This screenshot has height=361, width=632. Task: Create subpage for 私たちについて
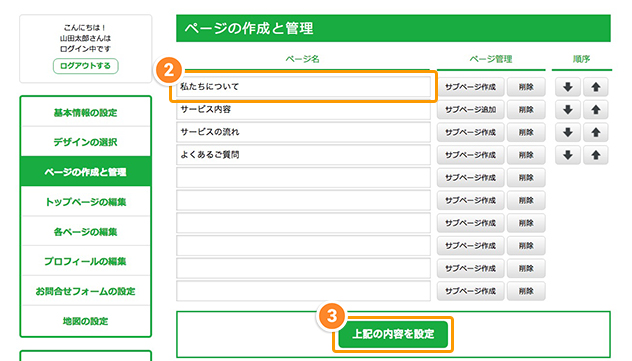click(470, 87)
